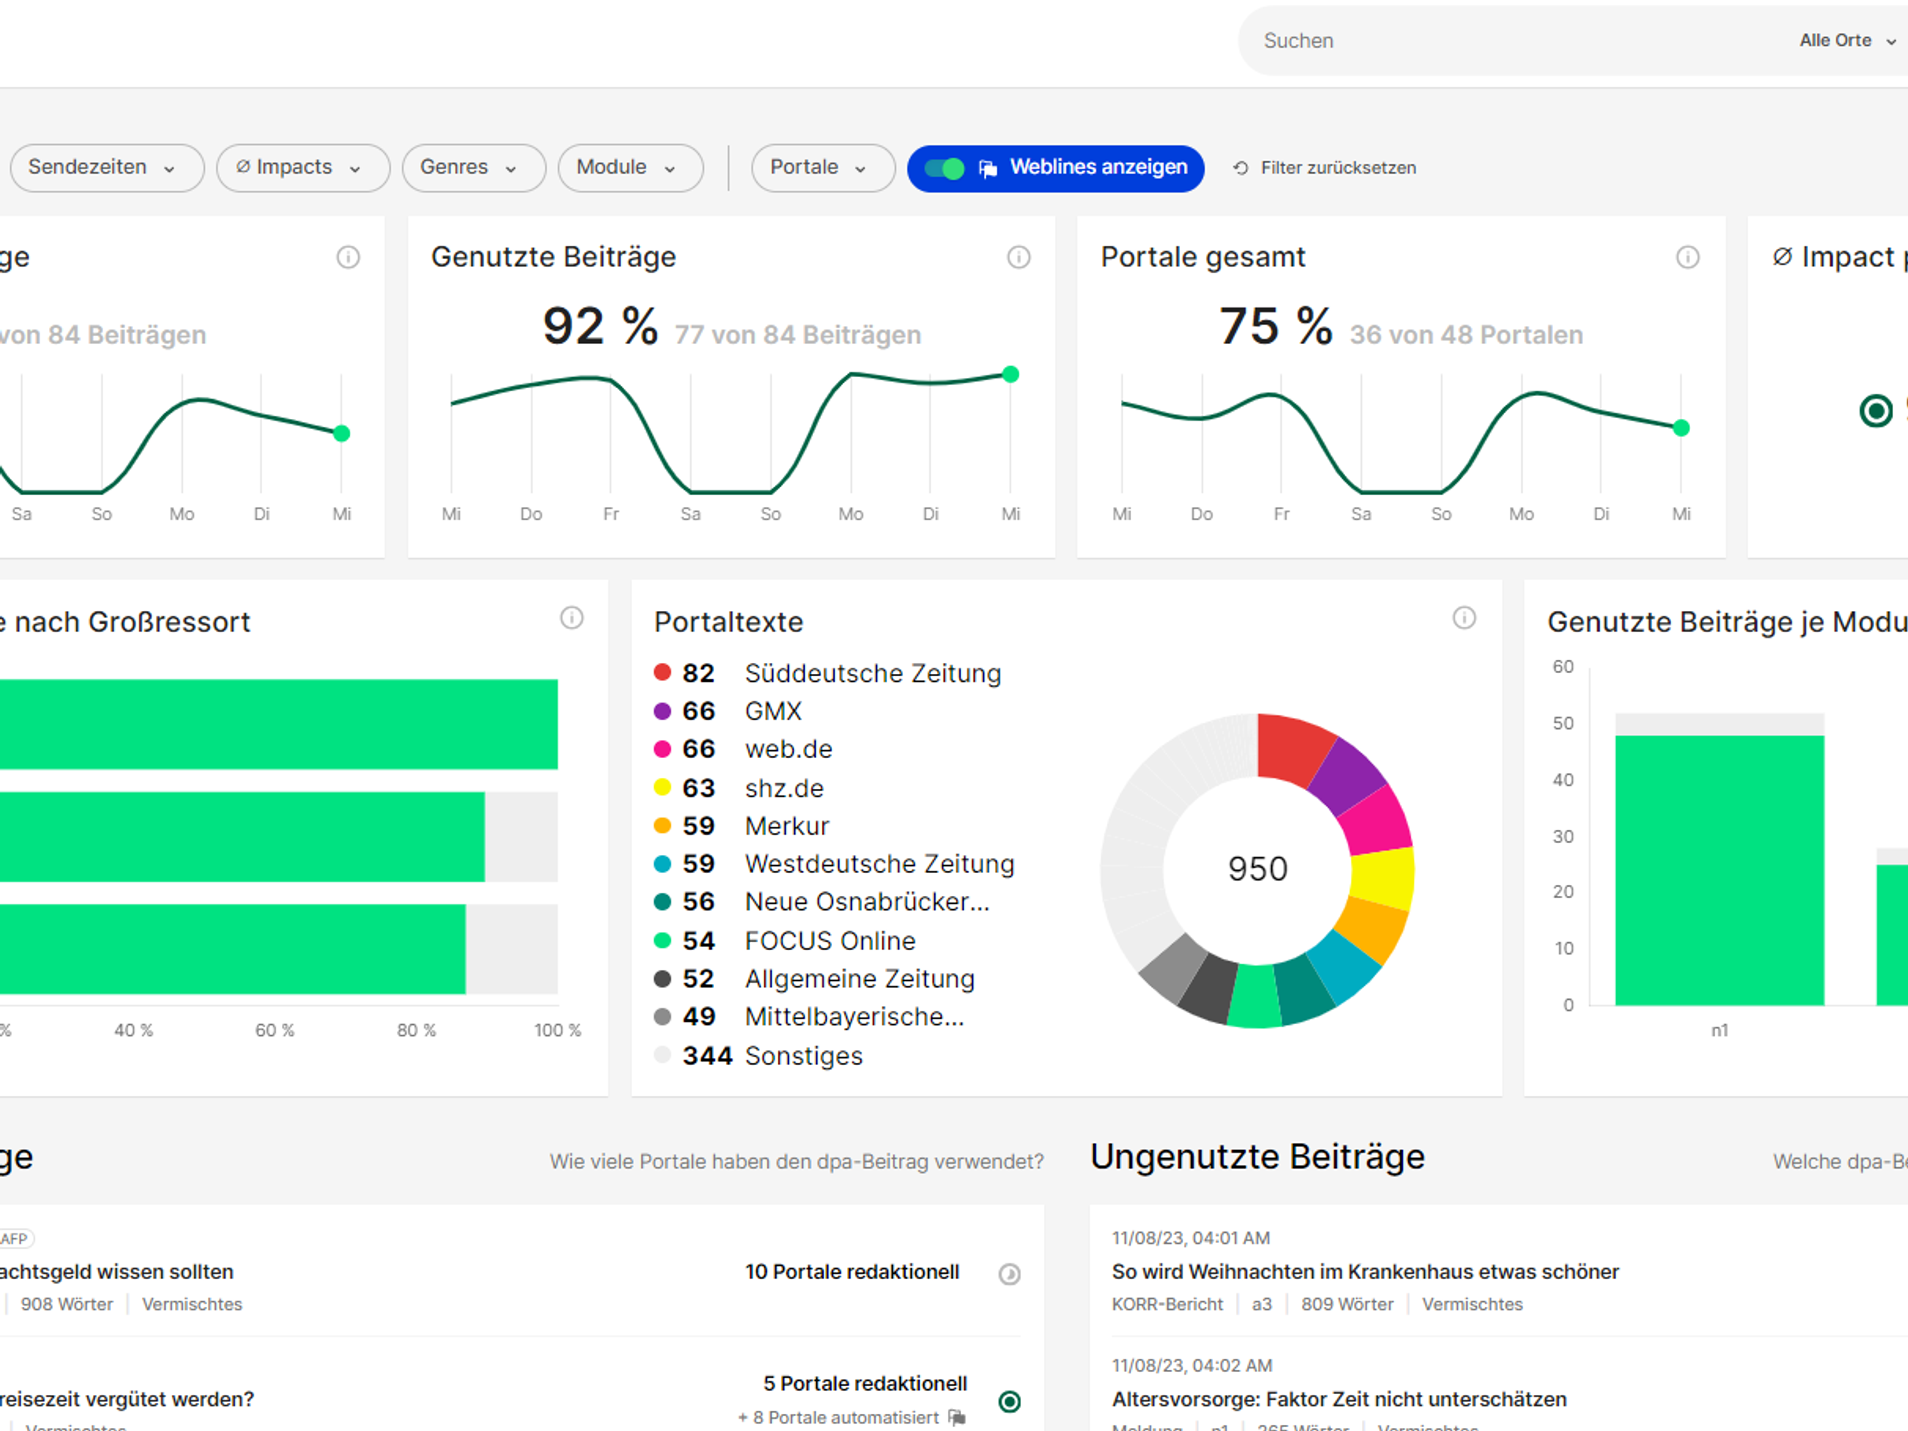Open article So wird Weihnachten im Krankenhaus
Viewport: 1908px width, 1431px height.
tap(1365, 1272)
